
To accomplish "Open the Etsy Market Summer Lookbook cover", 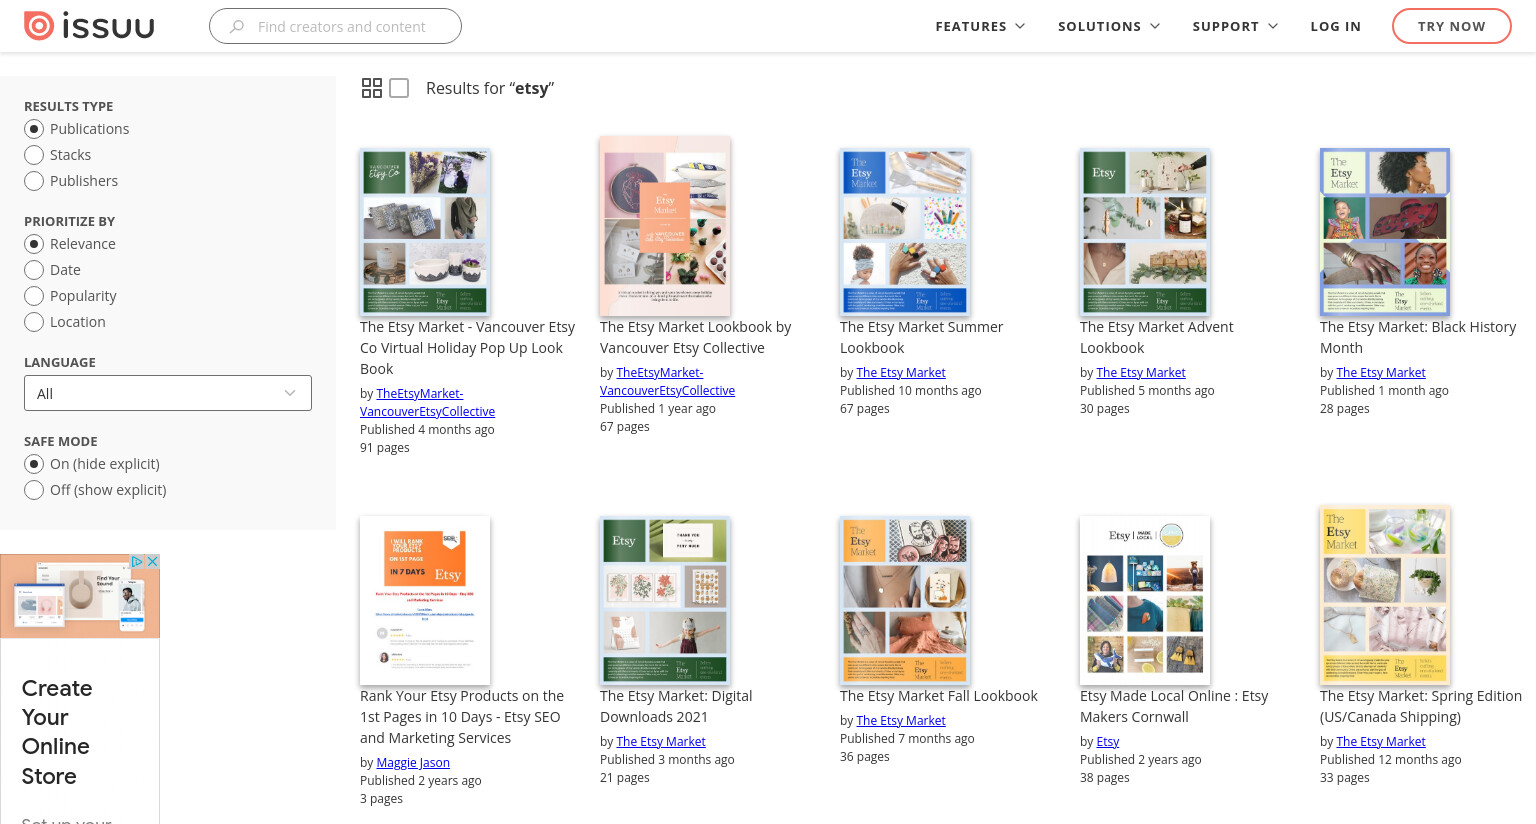I will tap(905, 232).
